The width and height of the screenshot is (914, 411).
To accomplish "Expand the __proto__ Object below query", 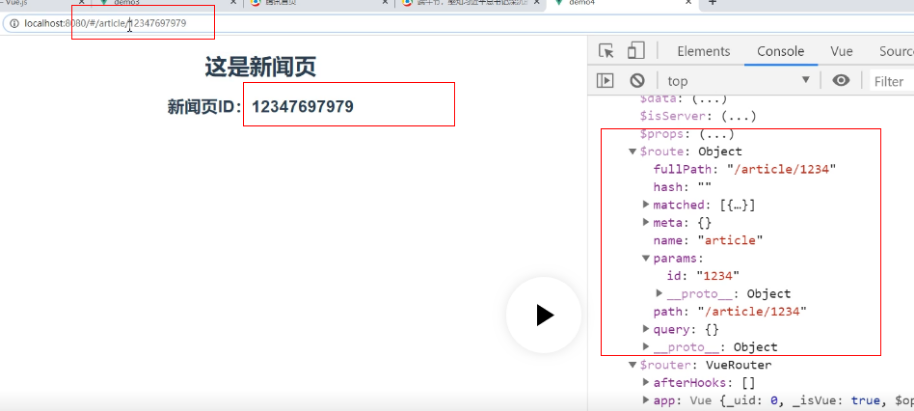I will [x=645, y=346].
